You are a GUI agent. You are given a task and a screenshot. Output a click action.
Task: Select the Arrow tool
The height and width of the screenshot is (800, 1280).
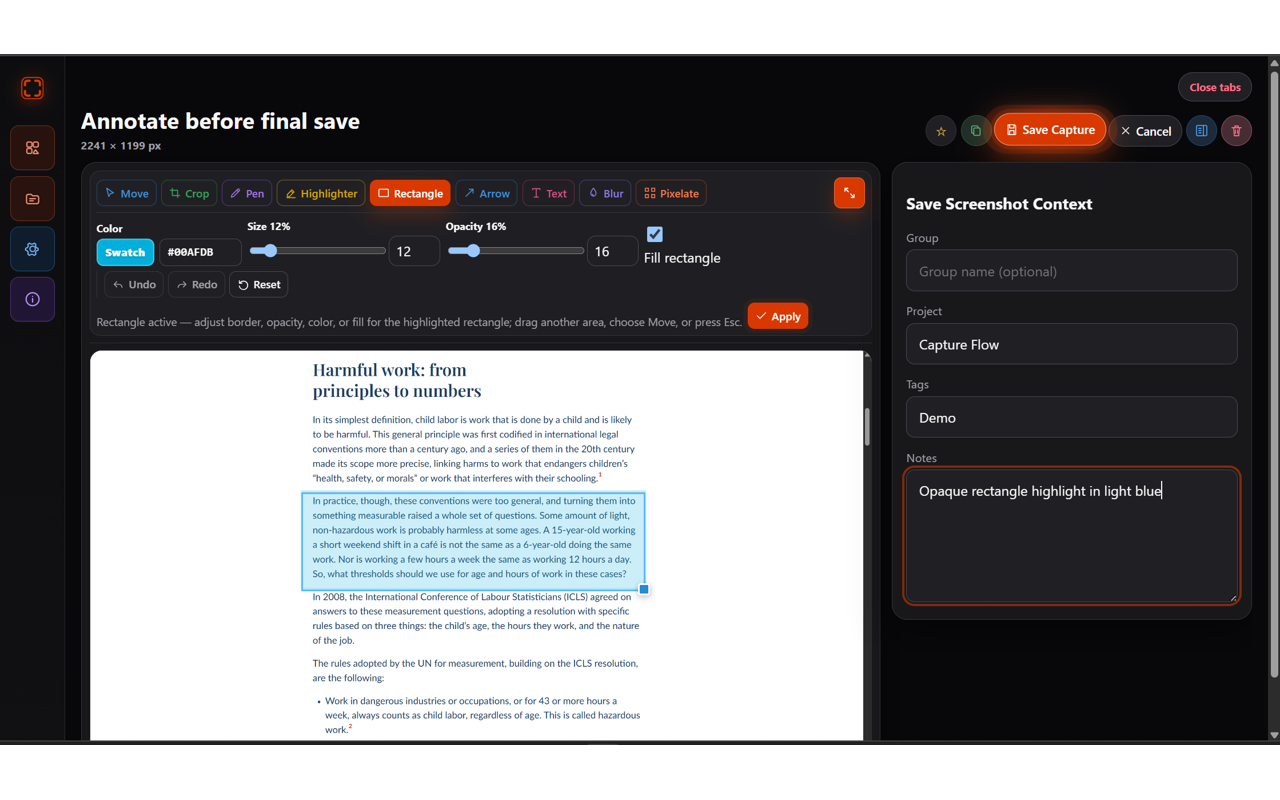coord(486,193)
